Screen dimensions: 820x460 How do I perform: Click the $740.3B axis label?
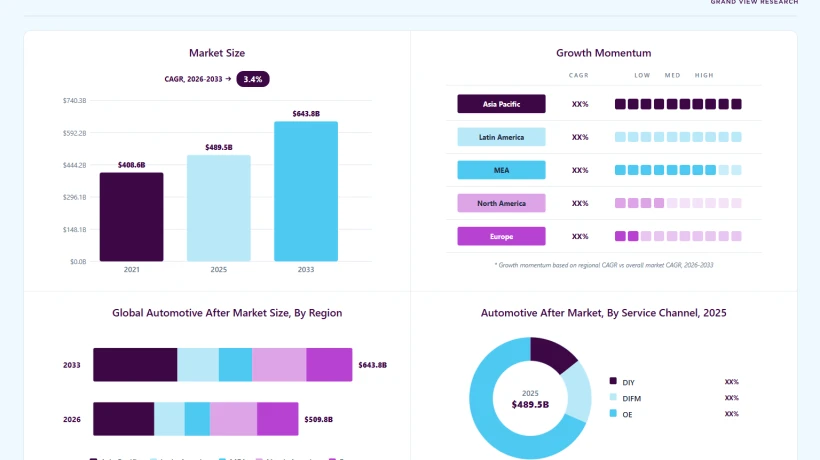coord(74,100)
